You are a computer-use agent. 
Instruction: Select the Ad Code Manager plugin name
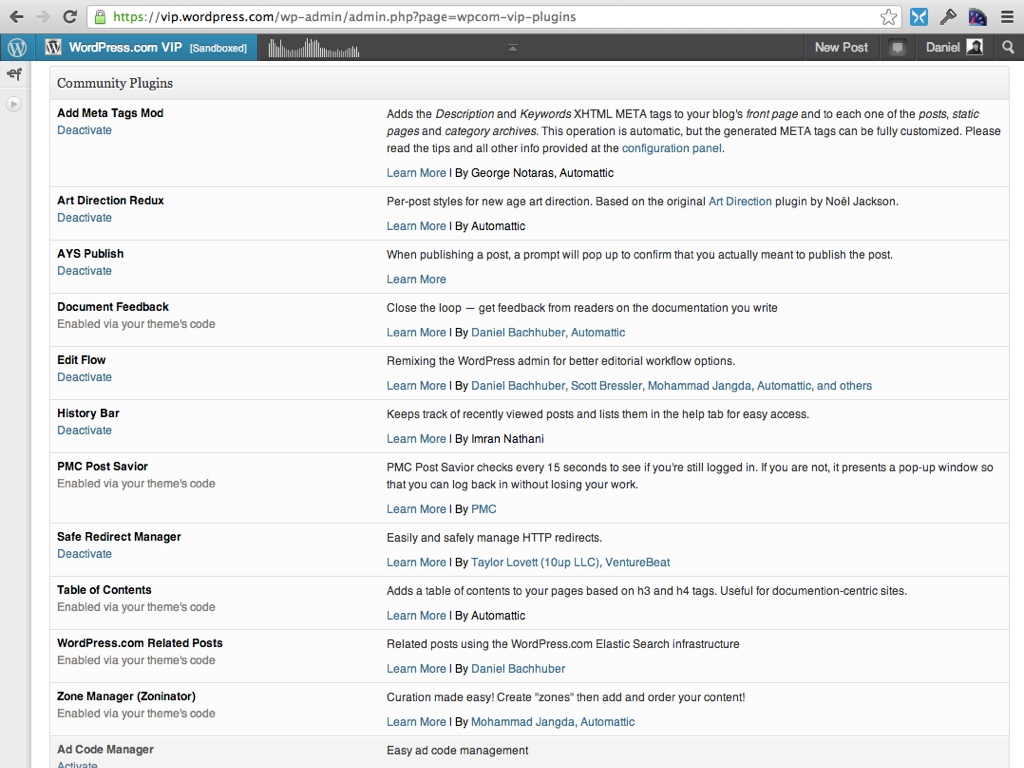click(105, 750)
